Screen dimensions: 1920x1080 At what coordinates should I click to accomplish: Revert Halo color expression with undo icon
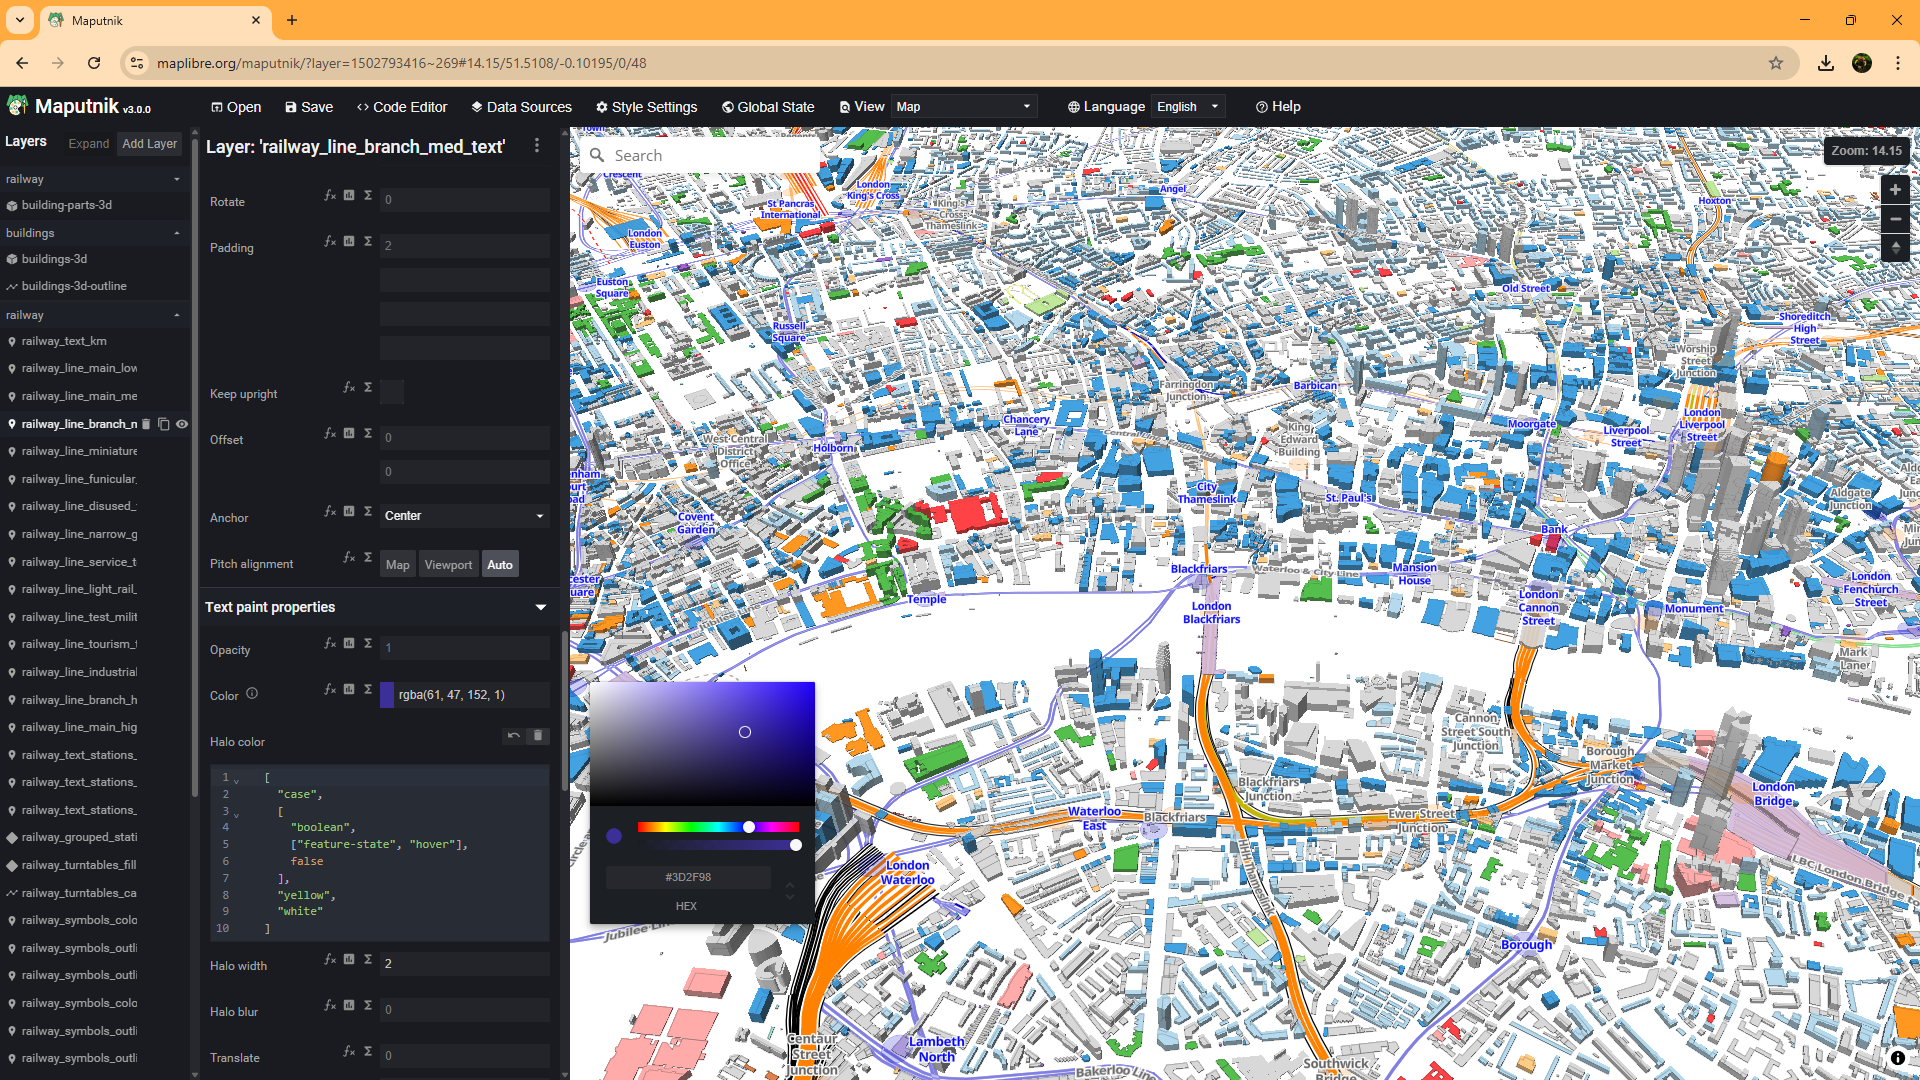(x=514, y=736)
